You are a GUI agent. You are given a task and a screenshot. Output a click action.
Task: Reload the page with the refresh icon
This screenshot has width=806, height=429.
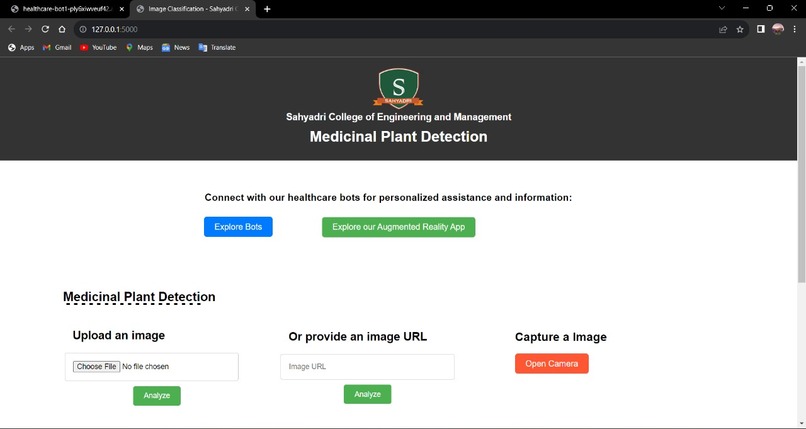pos(45,29)
